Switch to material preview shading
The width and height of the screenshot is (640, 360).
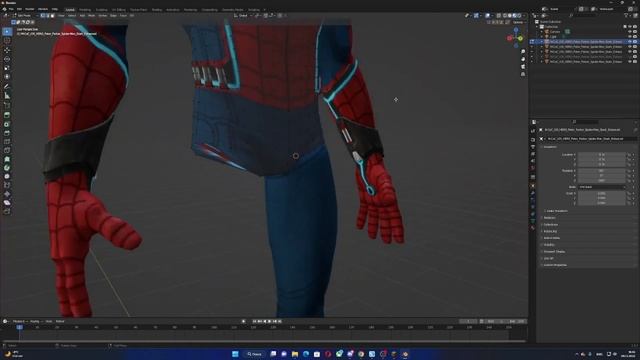click(x=515, y=16)
